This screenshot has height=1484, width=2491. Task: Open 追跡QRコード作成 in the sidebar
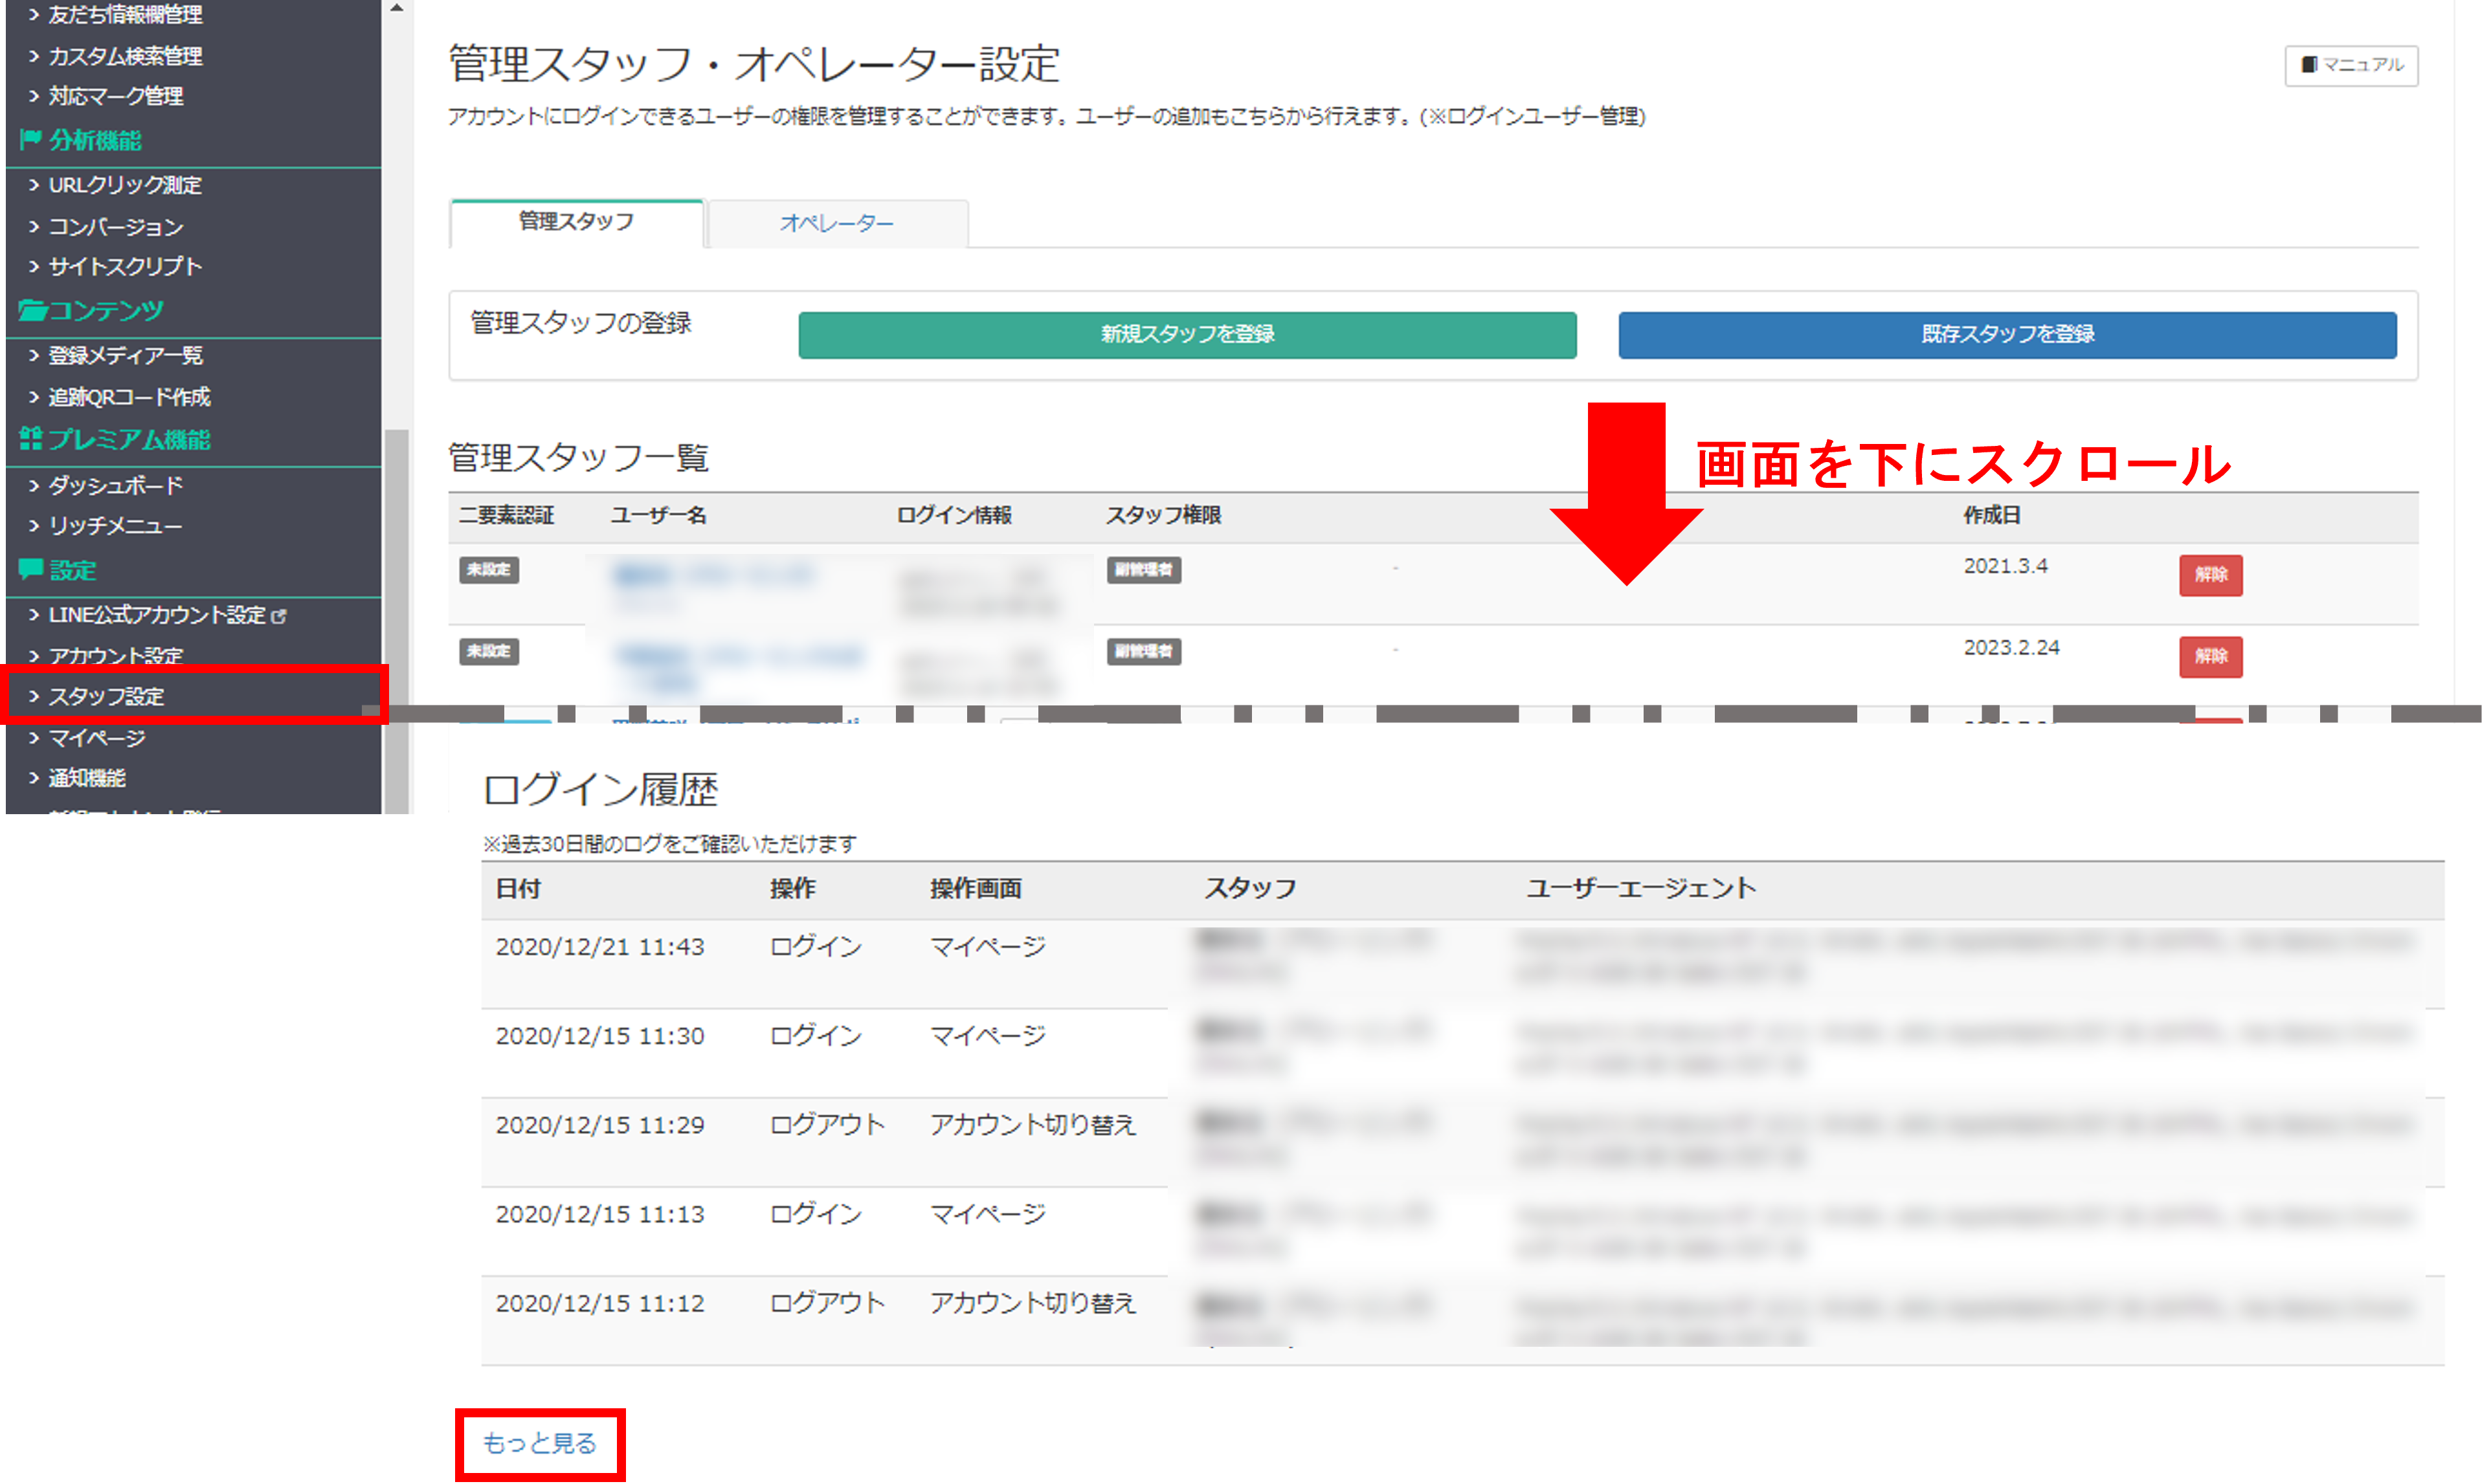coord(130,397)
